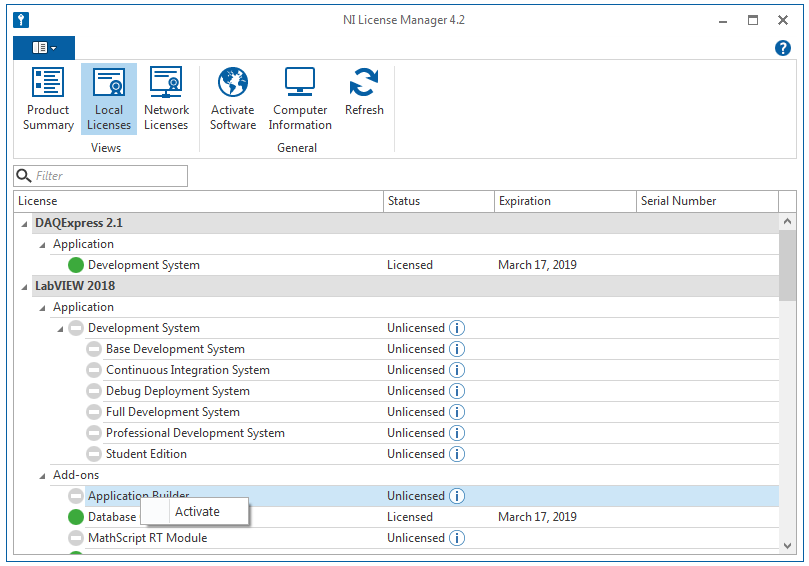Viewport: 809px width, 566px height.
Task: Sort by the Status column header
Action: [x=438, y=201]
